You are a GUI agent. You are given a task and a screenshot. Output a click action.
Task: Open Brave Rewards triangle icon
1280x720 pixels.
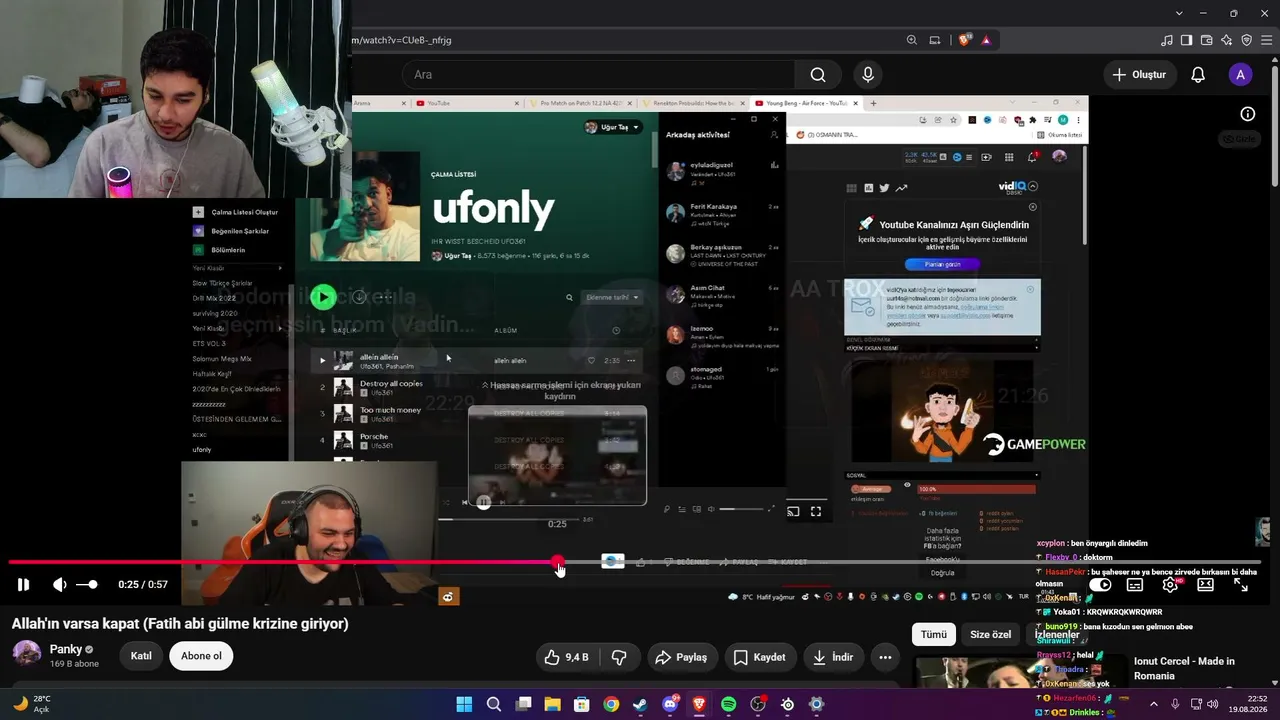[x=986, y=40]
